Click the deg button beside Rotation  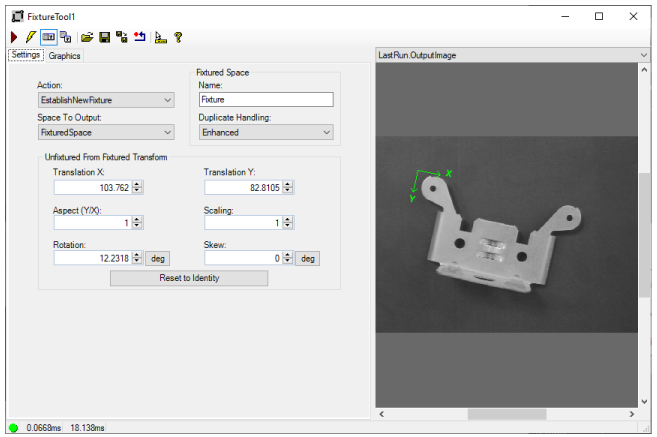[x=158, y=258]
